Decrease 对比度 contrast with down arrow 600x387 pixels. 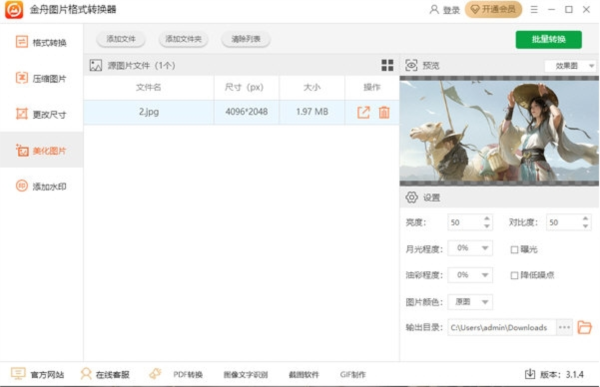click(x=585, y=226)
